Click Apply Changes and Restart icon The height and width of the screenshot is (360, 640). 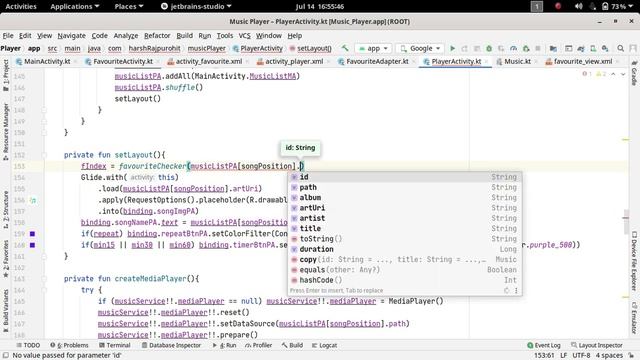tap(464, 48)
